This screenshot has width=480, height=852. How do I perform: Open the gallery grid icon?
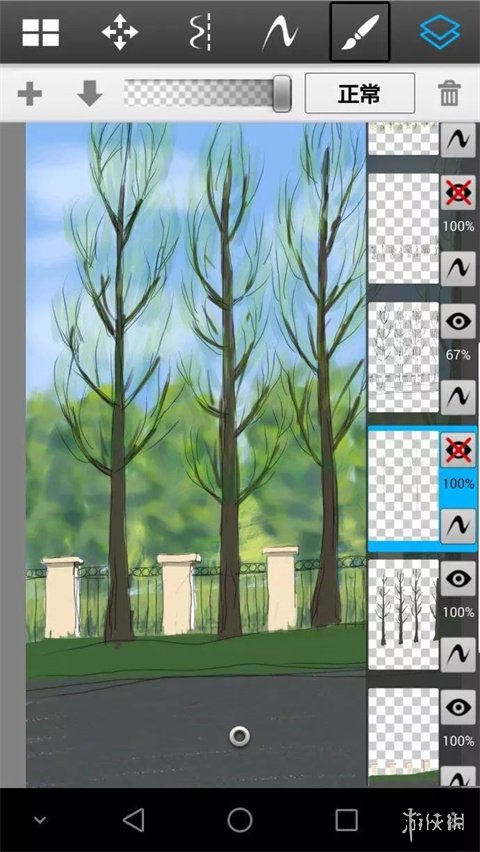pos(41,33)
